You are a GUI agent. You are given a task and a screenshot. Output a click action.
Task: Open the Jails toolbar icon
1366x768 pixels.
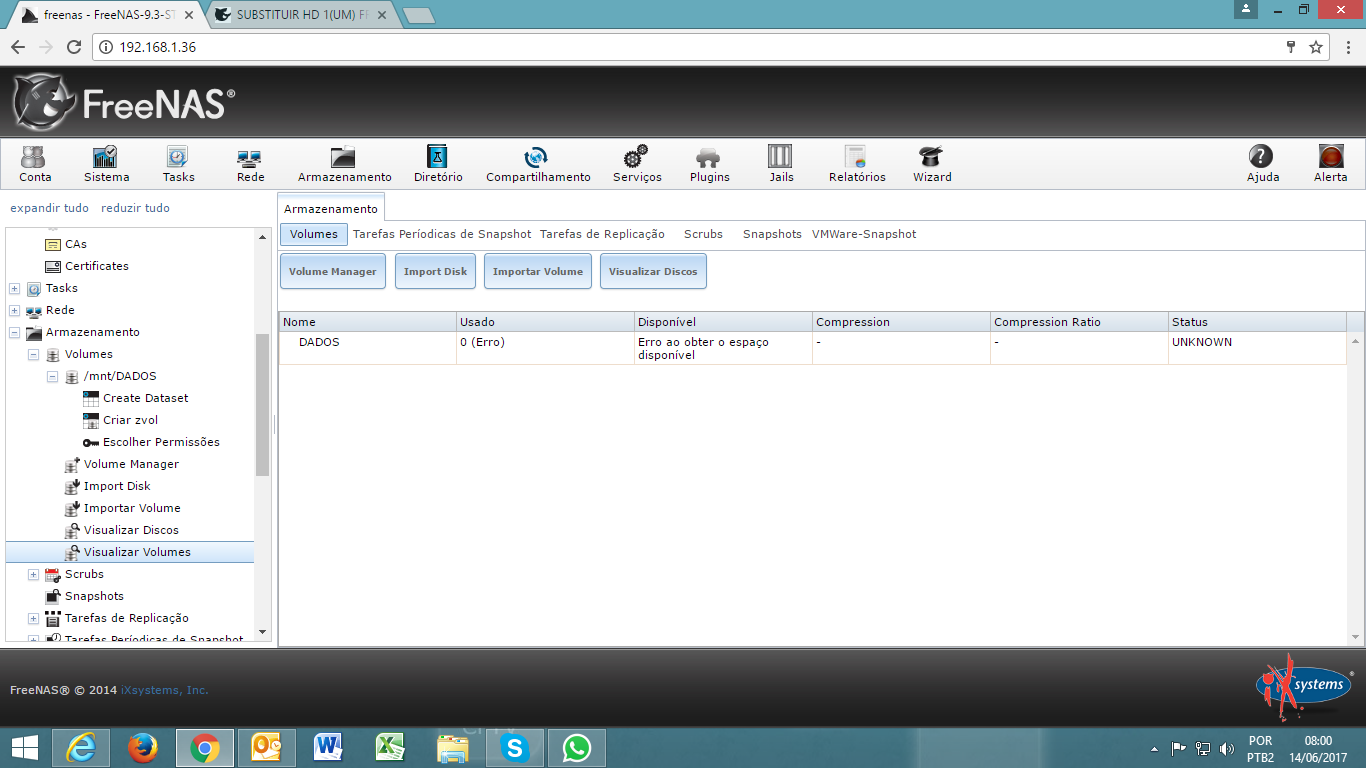(x=781, y=164)
